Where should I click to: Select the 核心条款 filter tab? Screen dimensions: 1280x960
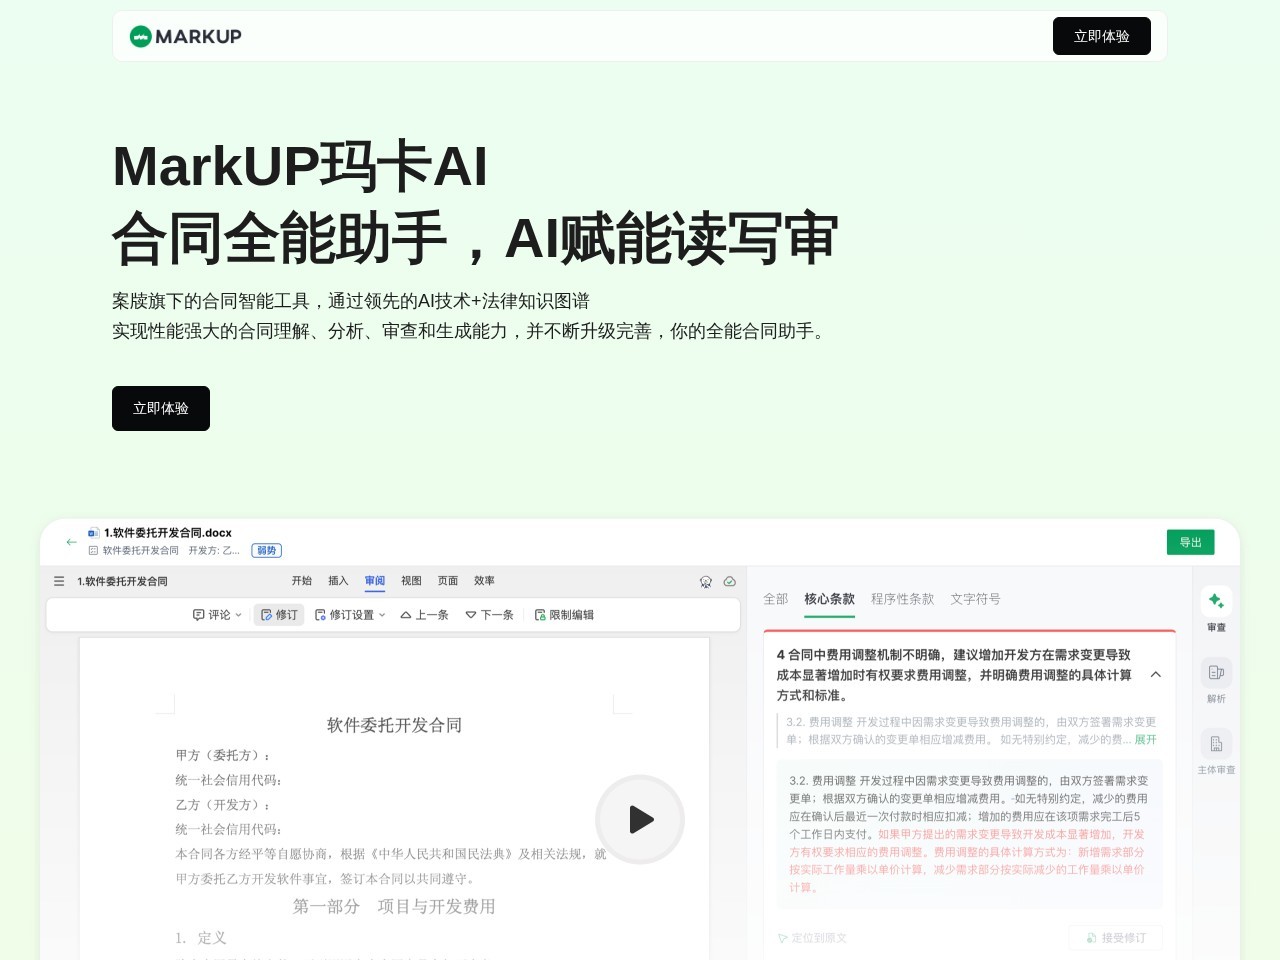(x=830, y=599)
